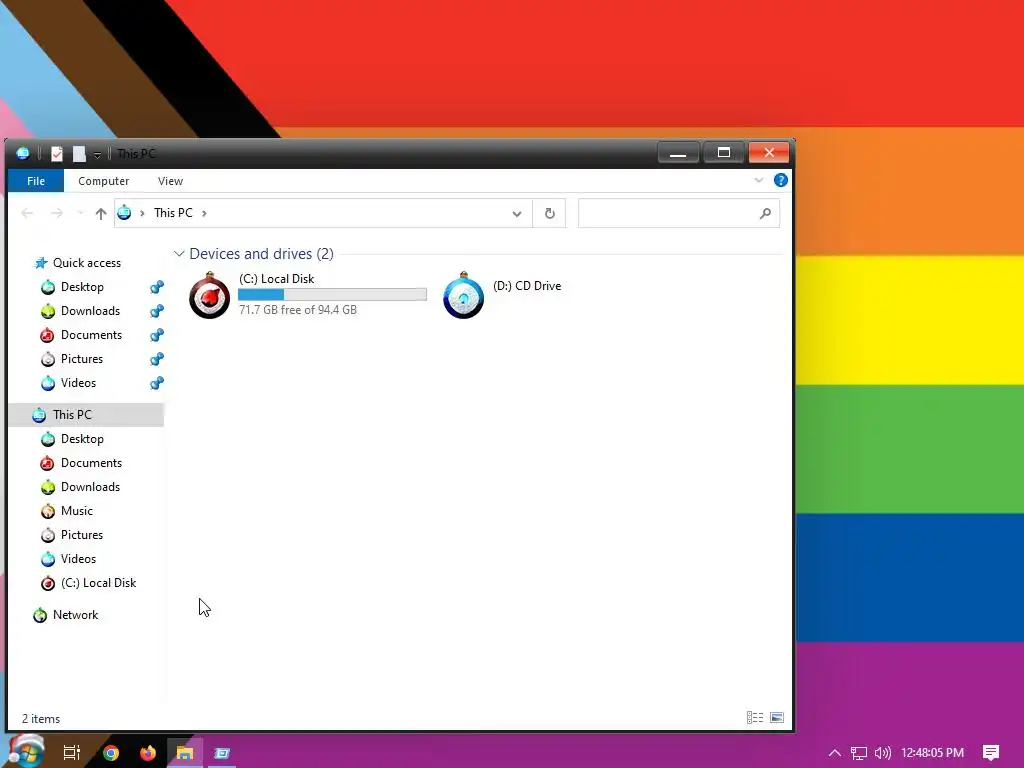This screenshot has height=768, width=1024.
Task: Open Documents under Quick access
Action: click(x=91, y=335)
